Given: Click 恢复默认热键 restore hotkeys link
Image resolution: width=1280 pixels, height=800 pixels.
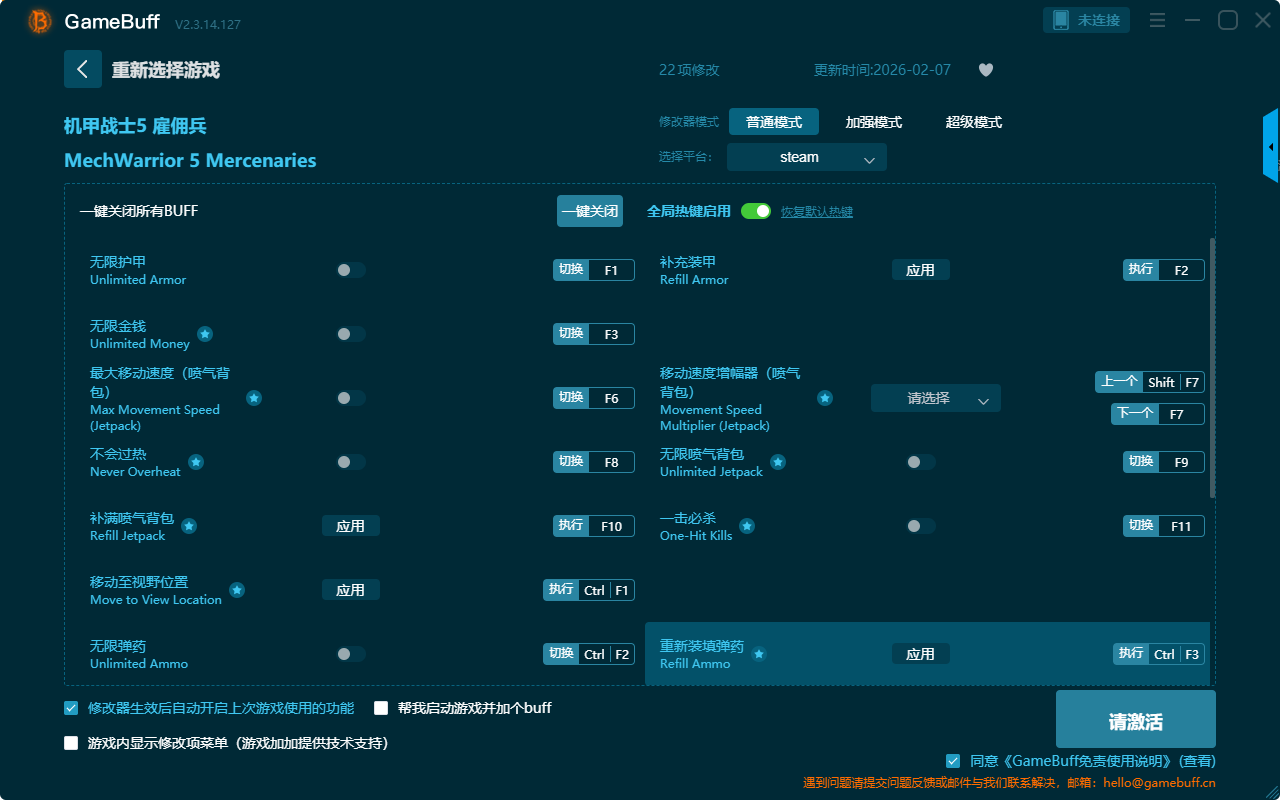Looking at the screenshot, I should tap(816, 212).
